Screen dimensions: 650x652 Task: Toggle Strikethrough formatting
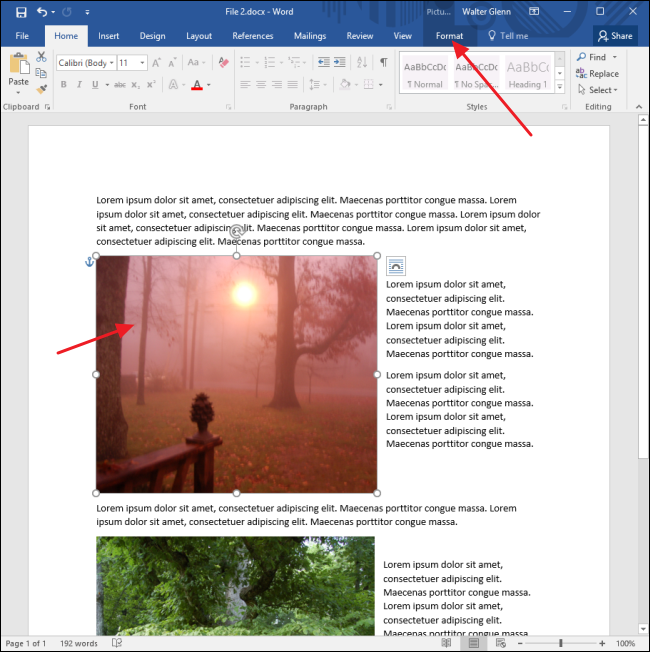coord(120,85)
